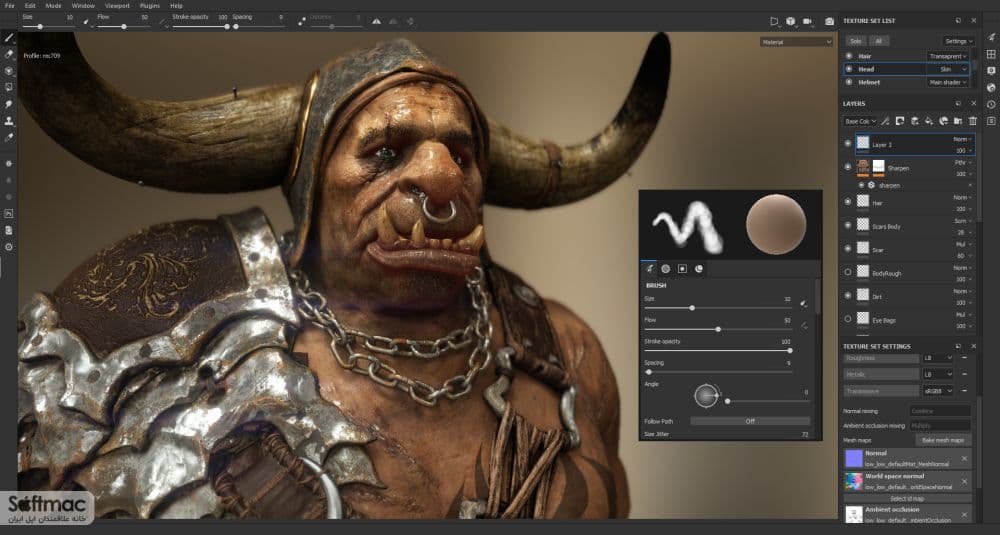Show the BodyRough layer
1000x535 pixels.
[x=848, y=272]
